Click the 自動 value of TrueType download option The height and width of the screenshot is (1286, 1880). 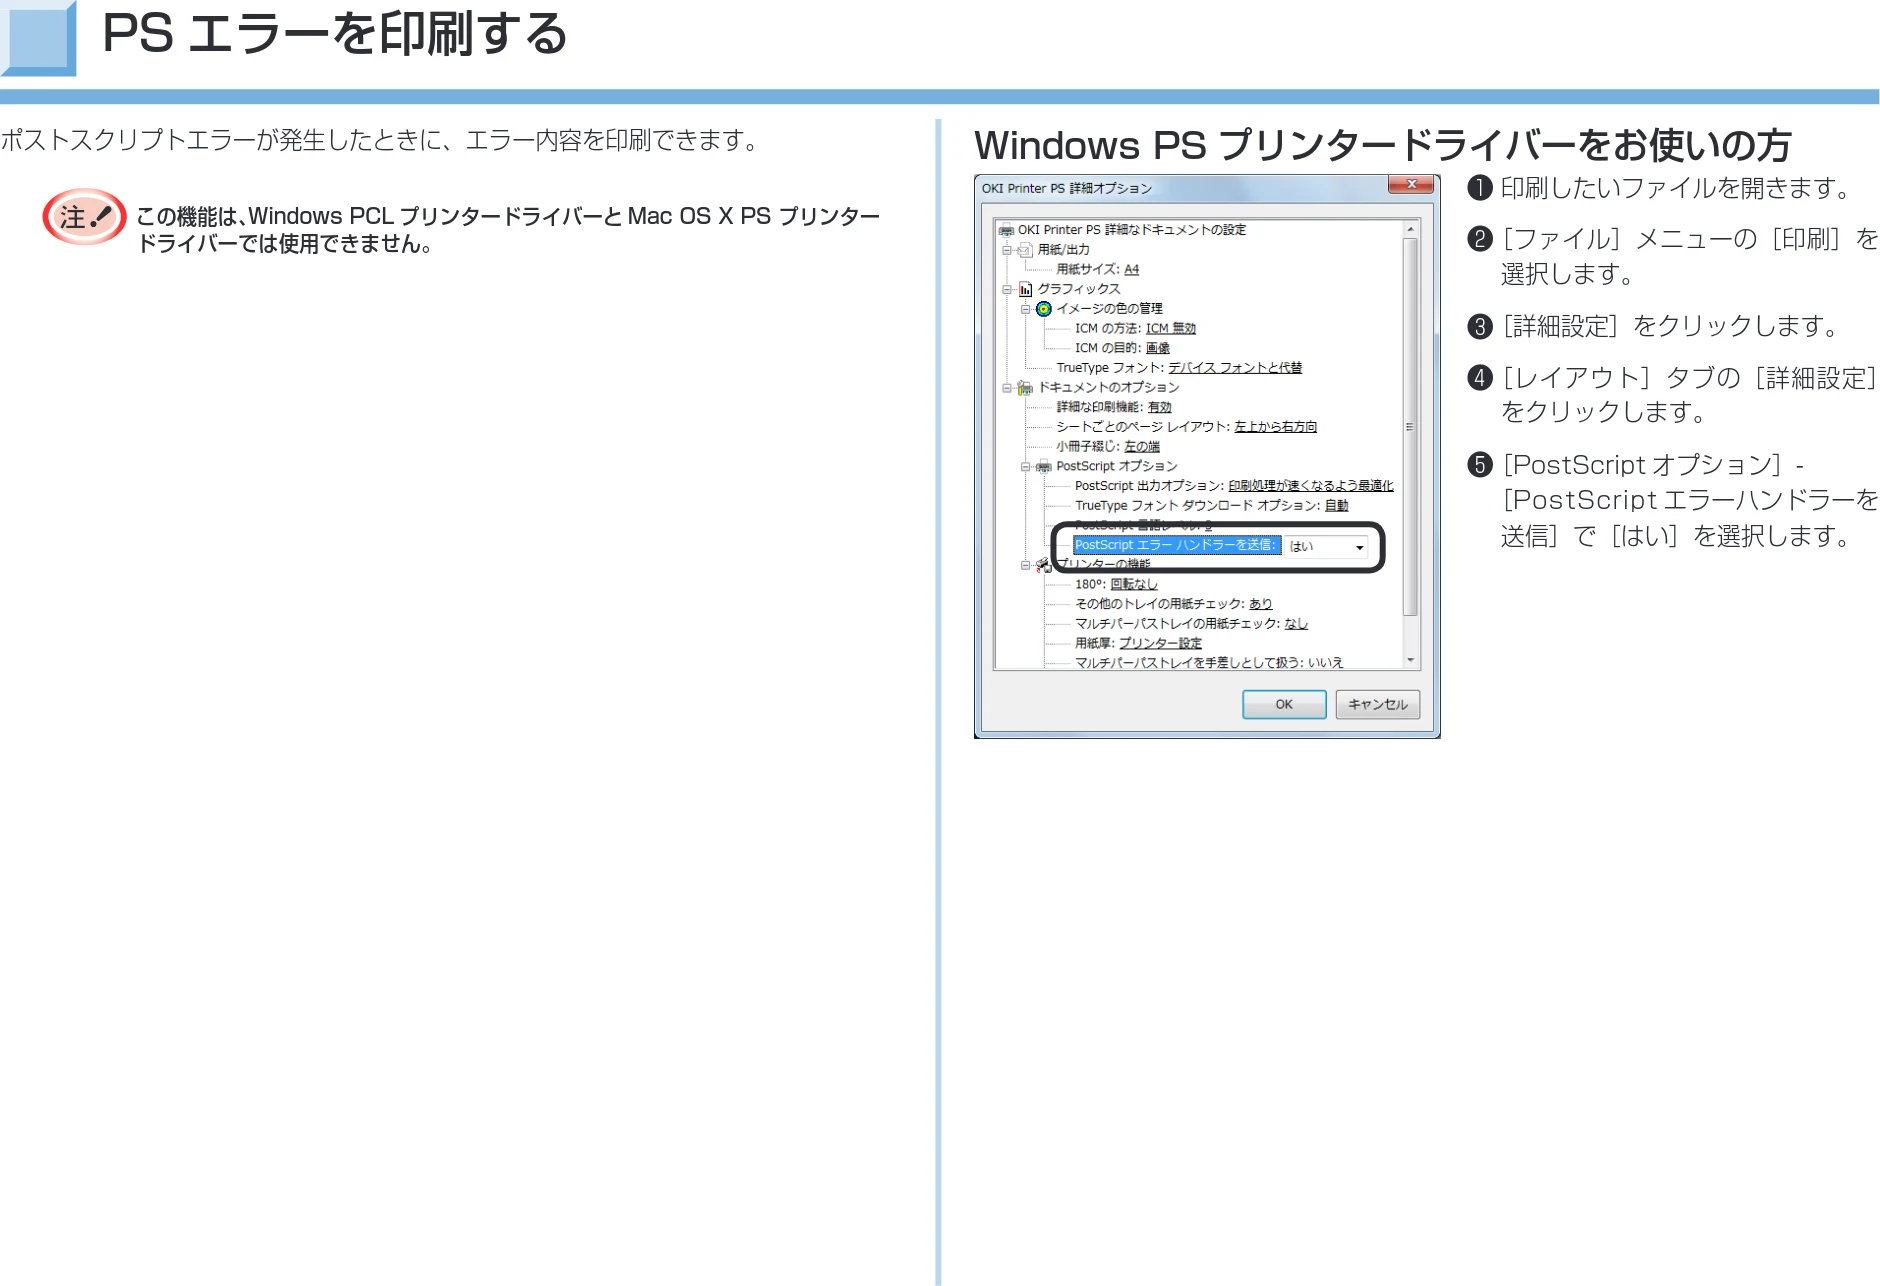click(x=1337, y=506)
